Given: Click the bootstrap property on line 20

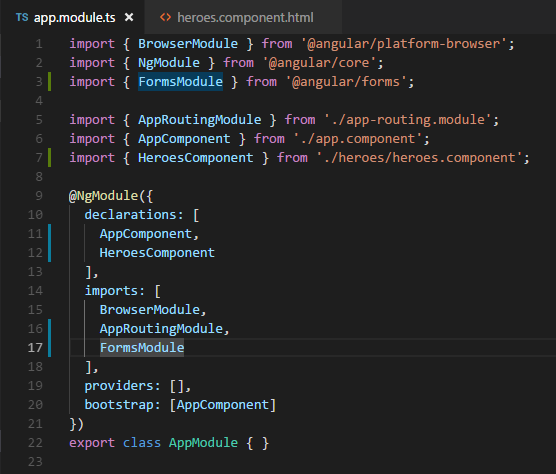Looking at the screenshot, I should (118, 405).
